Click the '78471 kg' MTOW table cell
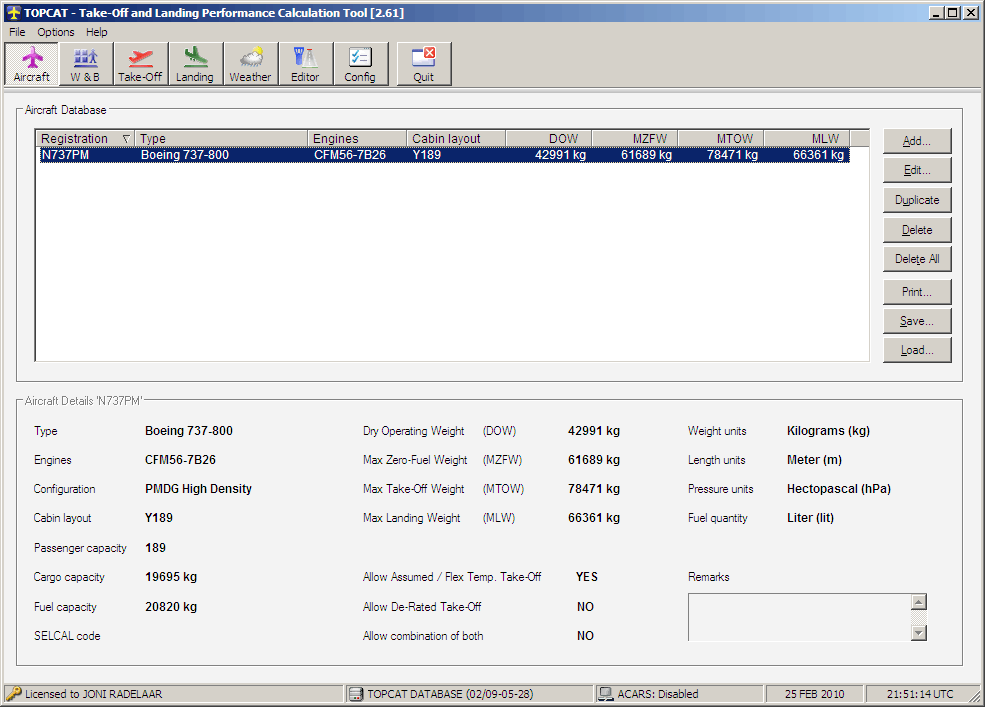Image resolution: width=985 pixels, height=707 pixels. click(732, 155)
